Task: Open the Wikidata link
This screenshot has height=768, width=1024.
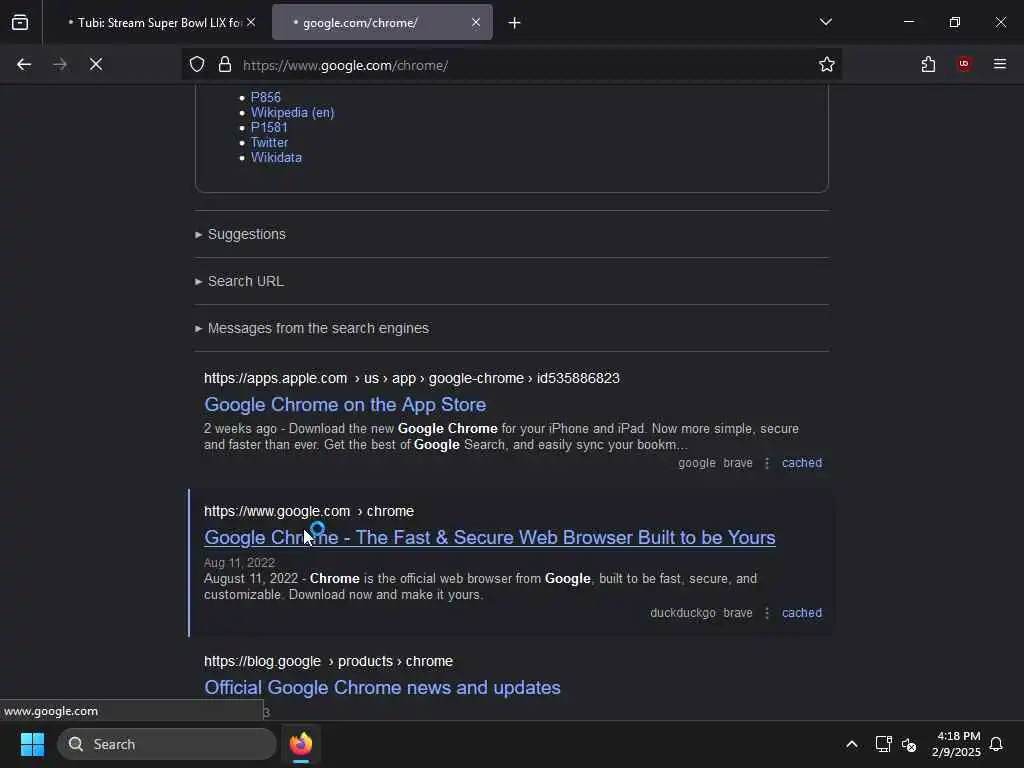Action: [276, 157]
